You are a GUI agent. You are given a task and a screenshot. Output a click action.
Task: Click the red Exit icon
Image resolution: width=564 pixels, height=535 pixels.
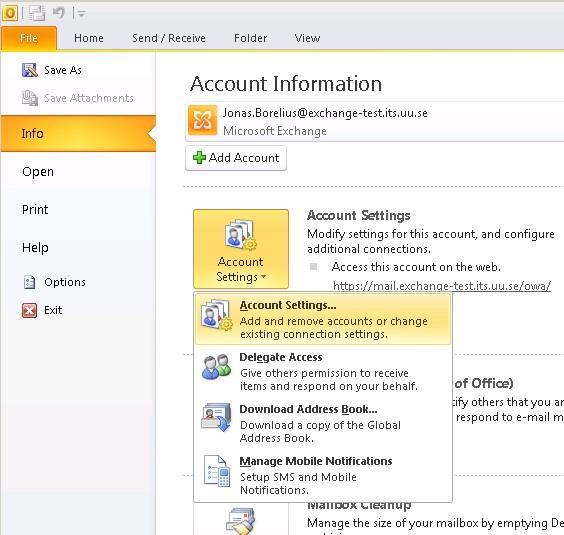click(29, 310)
